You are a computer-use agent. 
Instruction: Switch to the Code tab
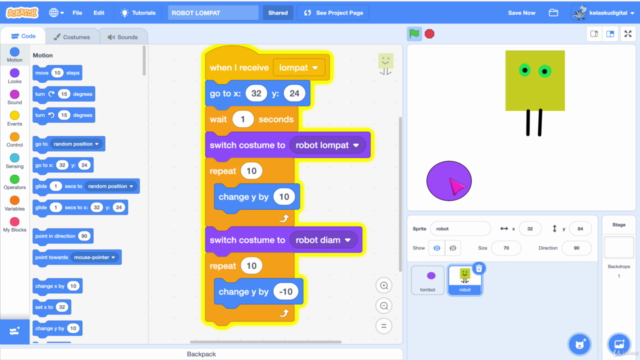[23, 36]
